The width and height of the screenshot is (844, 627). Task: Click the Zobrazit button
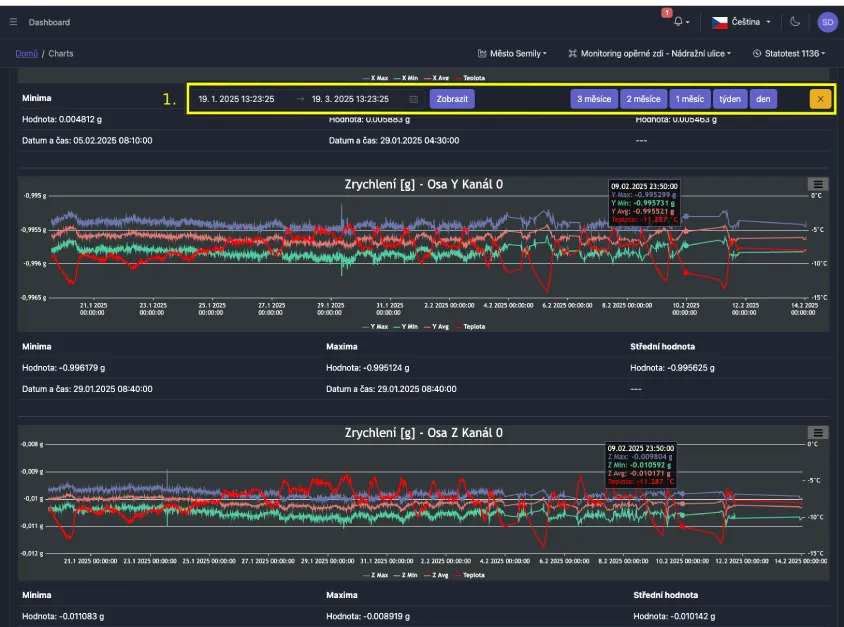(452, 99)
